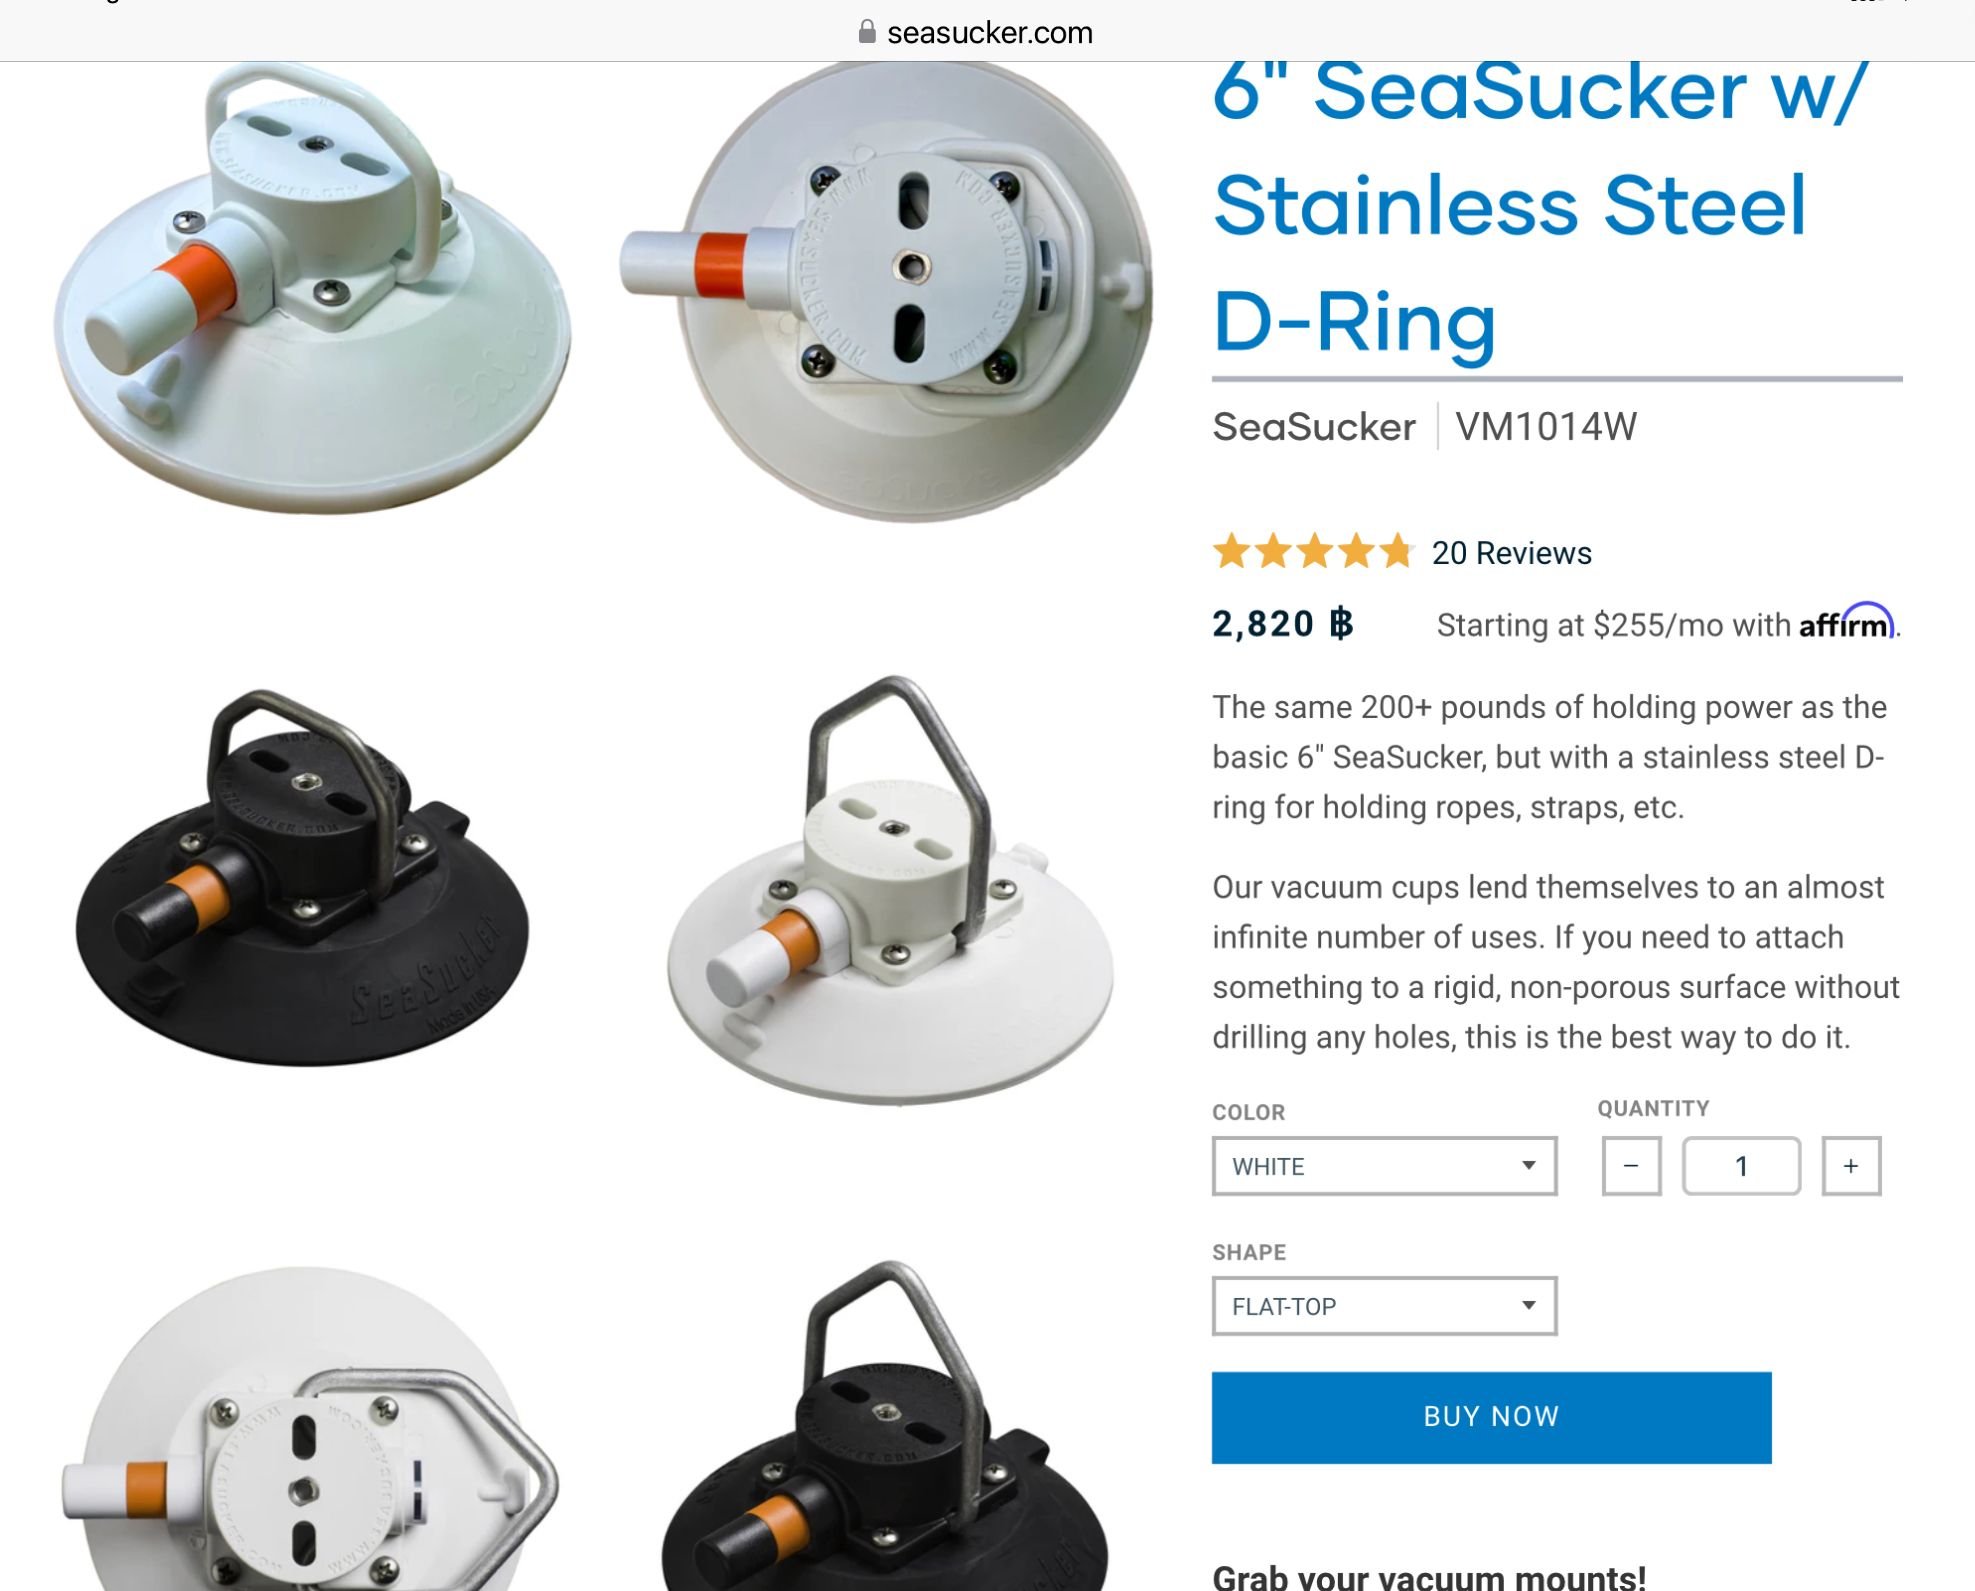Image resolution: width=1975 pixels, height=1591 pixels.
Task: Click the lock icon beside seasucker.com
Action: [867, 32]
